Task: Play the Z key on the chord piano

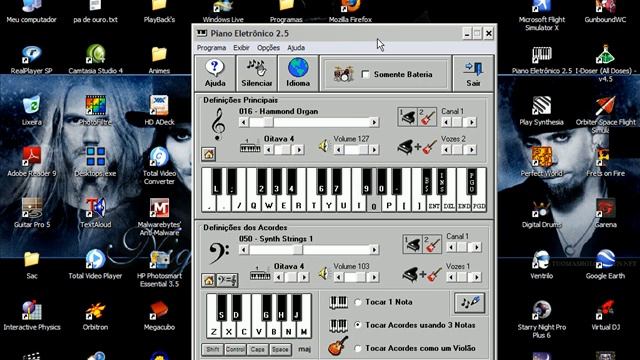Action: pos(214,331)
